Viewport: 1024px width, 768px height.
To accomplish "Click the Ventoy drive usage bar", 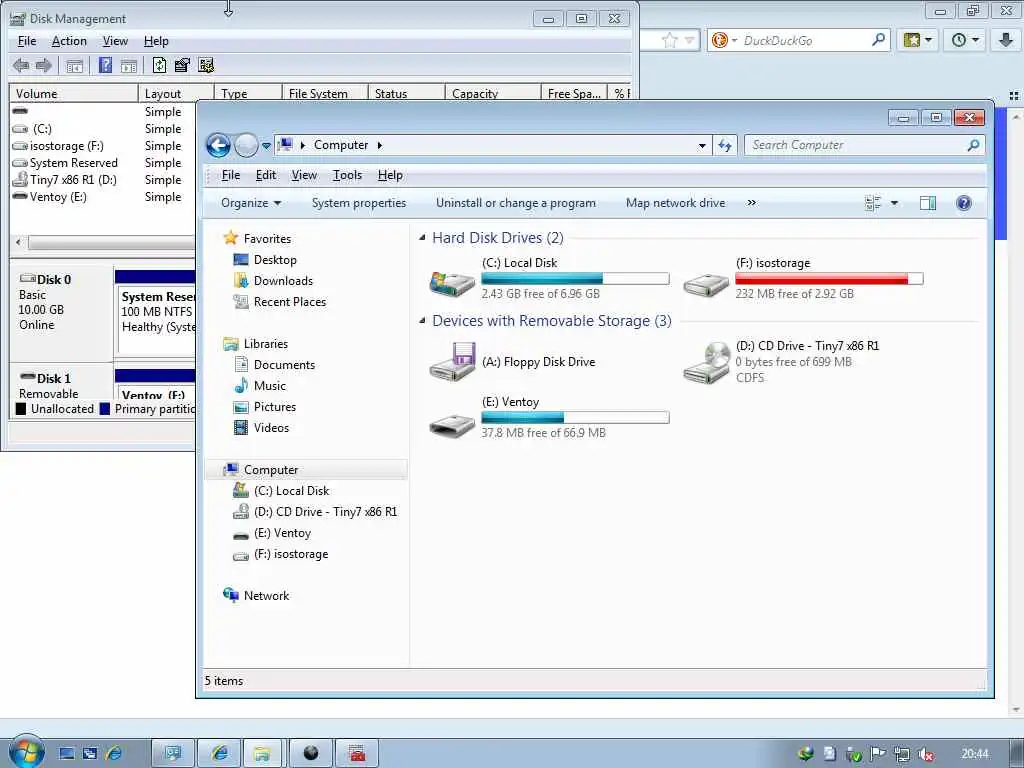I will click(x=575, y=418).
